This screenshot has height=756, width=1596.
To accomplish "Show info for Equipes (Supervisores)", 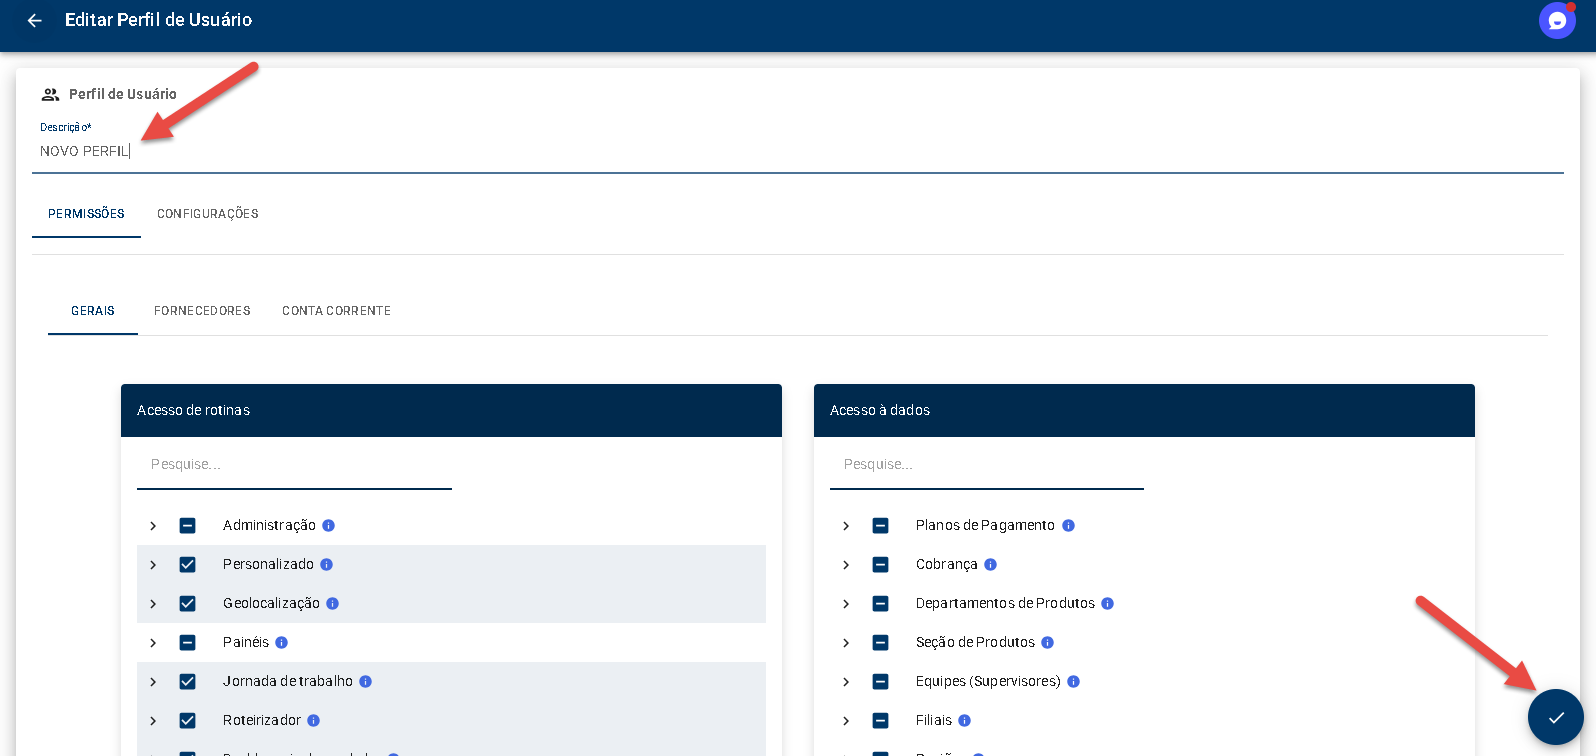I will pyautogui.click(x=1073, y=681).
